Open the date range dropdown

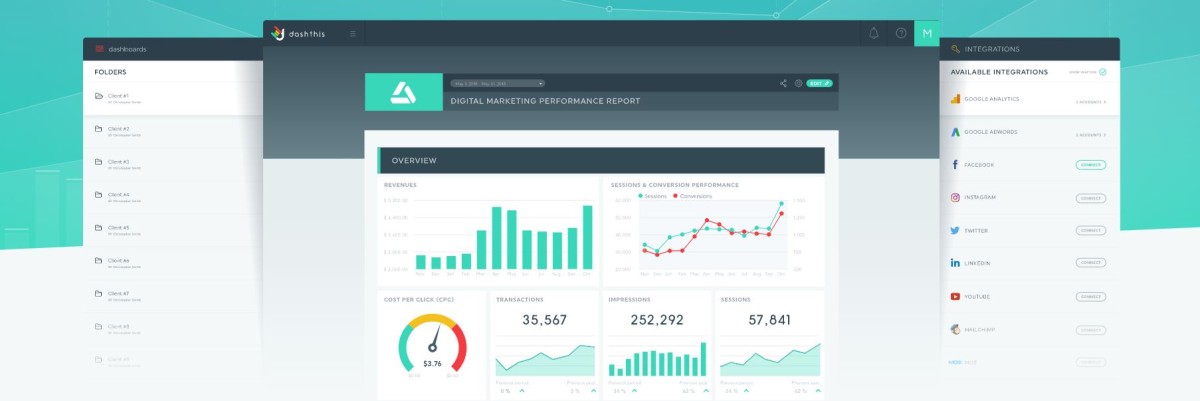pos(497,83)
